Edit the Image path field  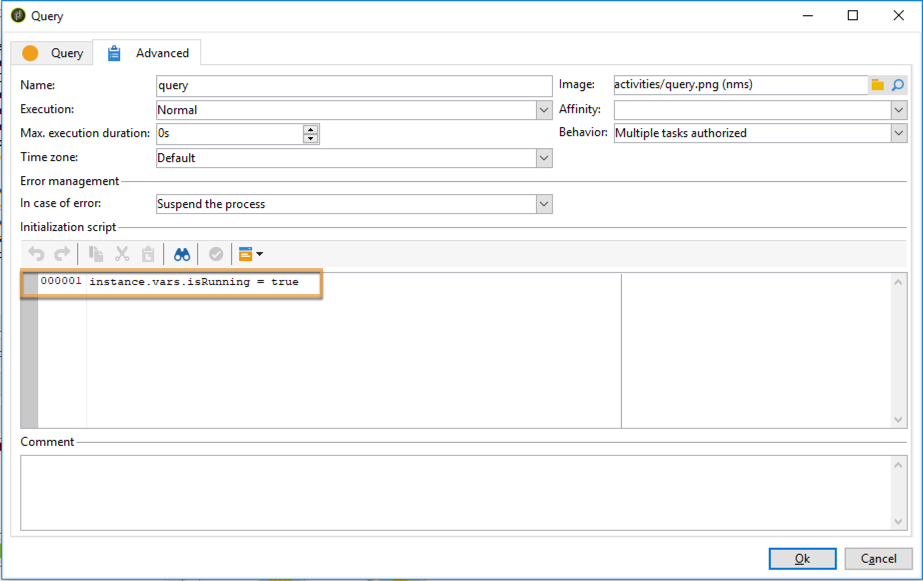tap(741, 85)
